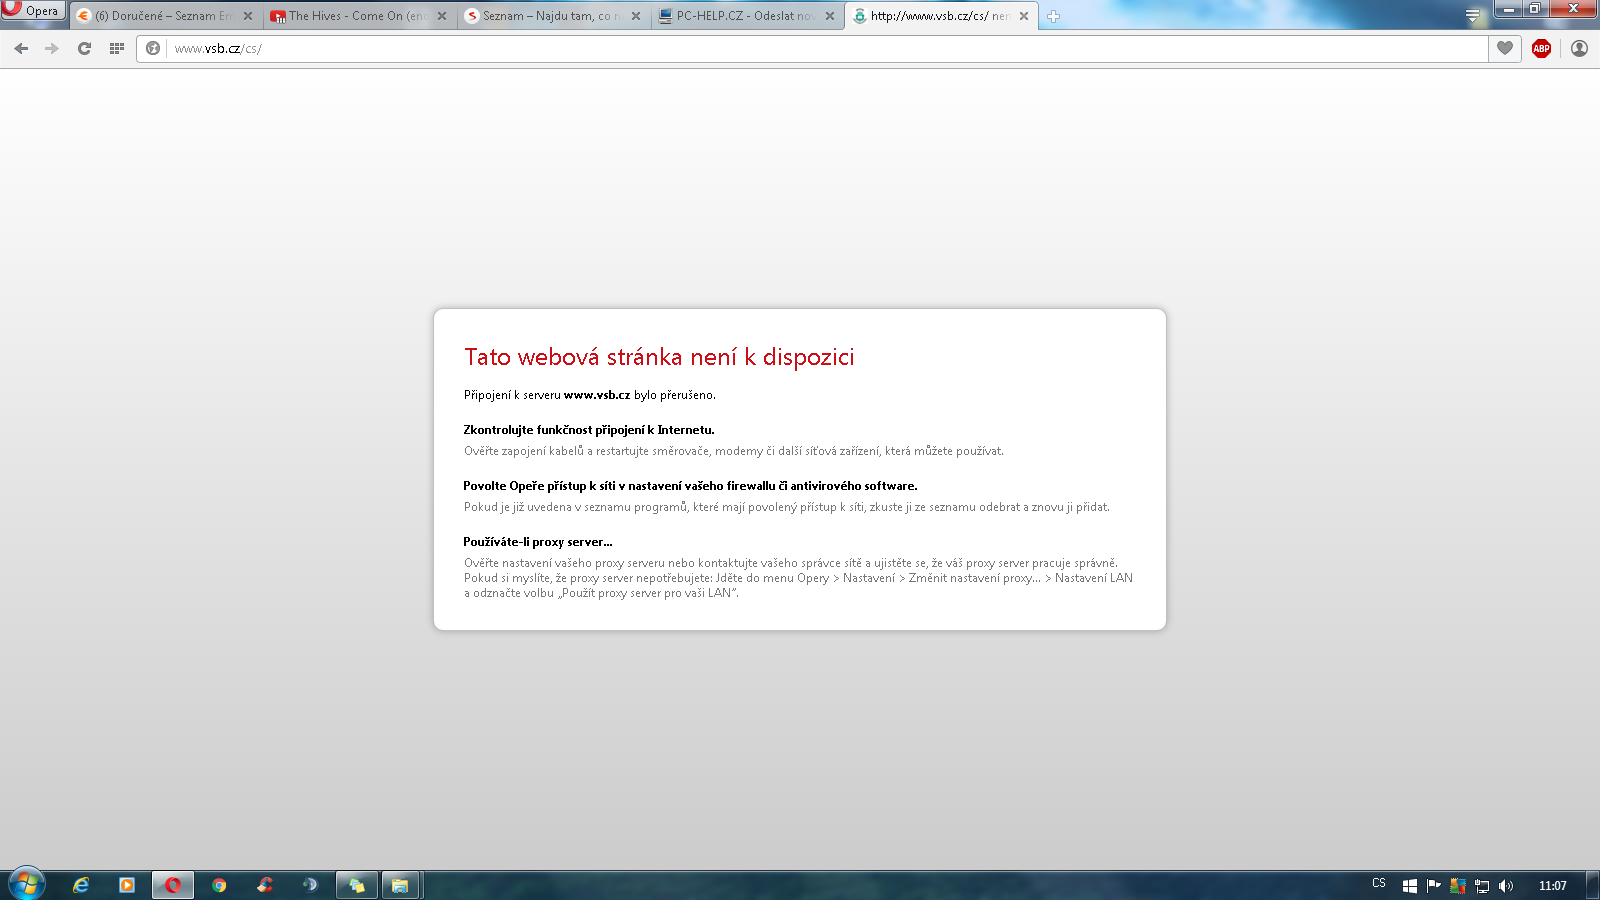Open Google Chrome from the taskbar
Viewport: 1600px width, 900px height.
(x=219, y=885)
